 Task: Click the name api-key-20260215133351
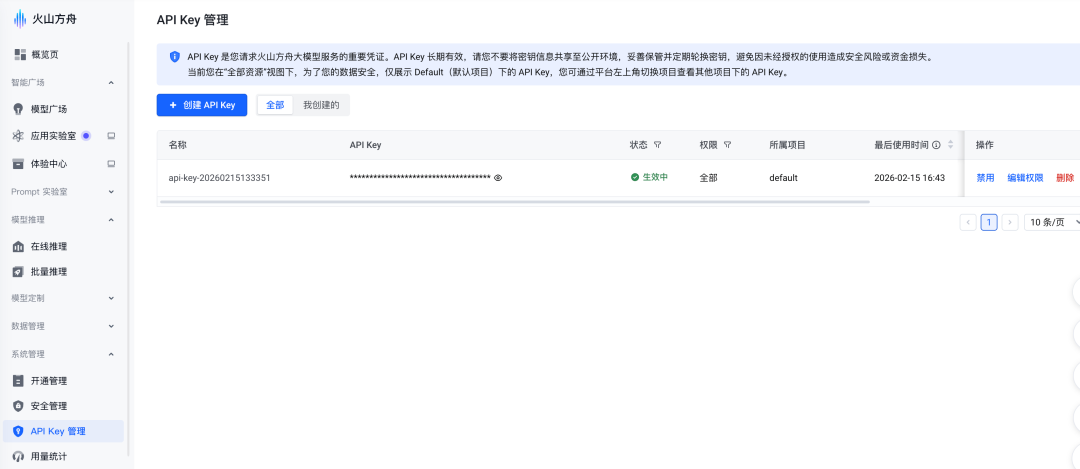[219, 178]
